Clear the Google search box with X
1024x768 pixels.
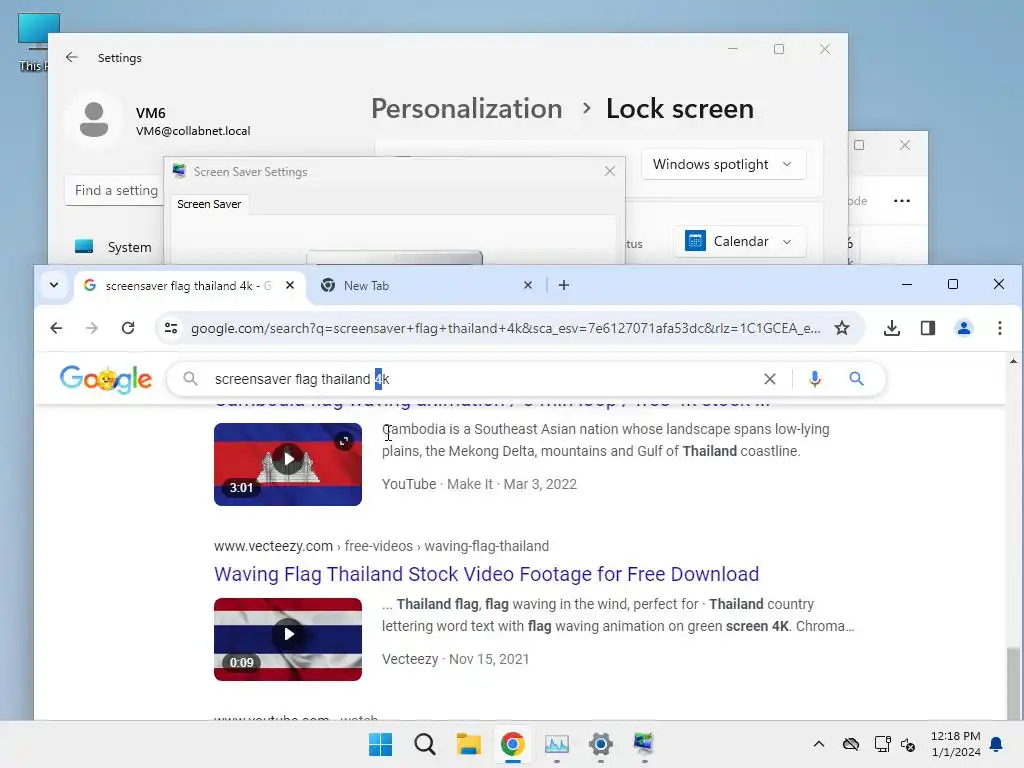pyautogui.click(x=770, y=379)
